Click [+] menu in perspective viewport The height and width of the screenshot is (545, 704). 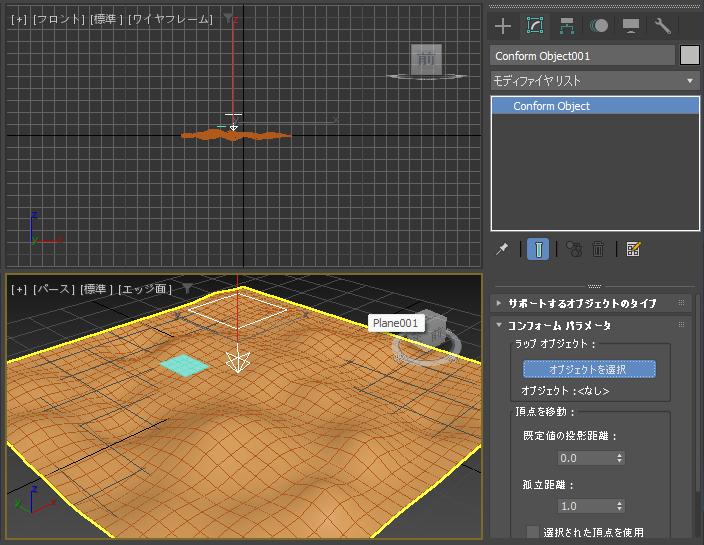[19, 289]
